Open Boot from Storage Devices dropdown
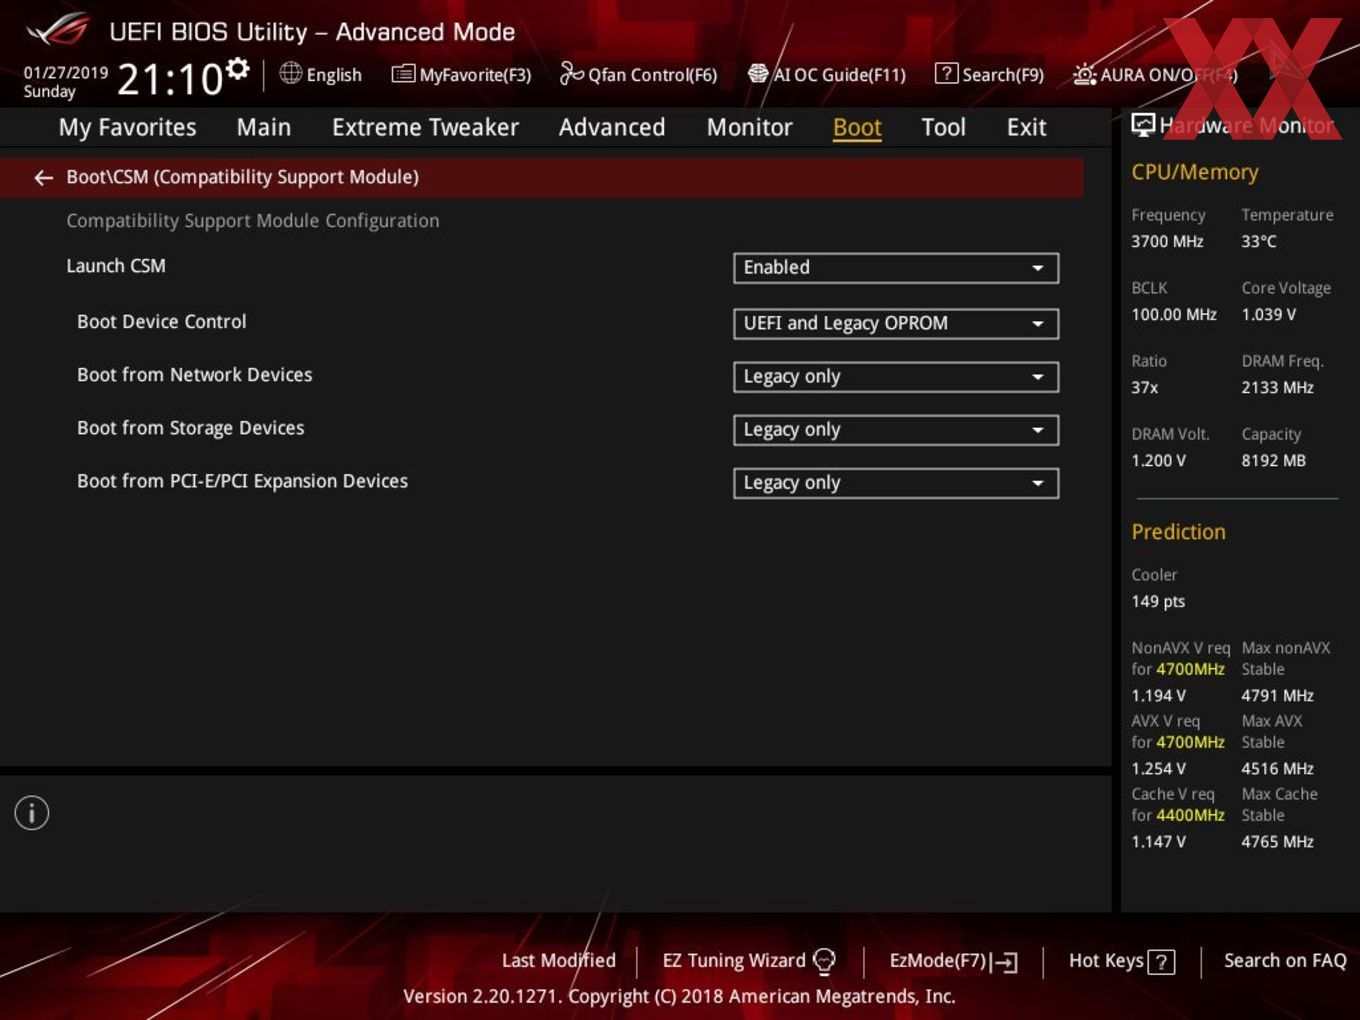Screen dimensions: 1360x1020 tap(896, 430)
